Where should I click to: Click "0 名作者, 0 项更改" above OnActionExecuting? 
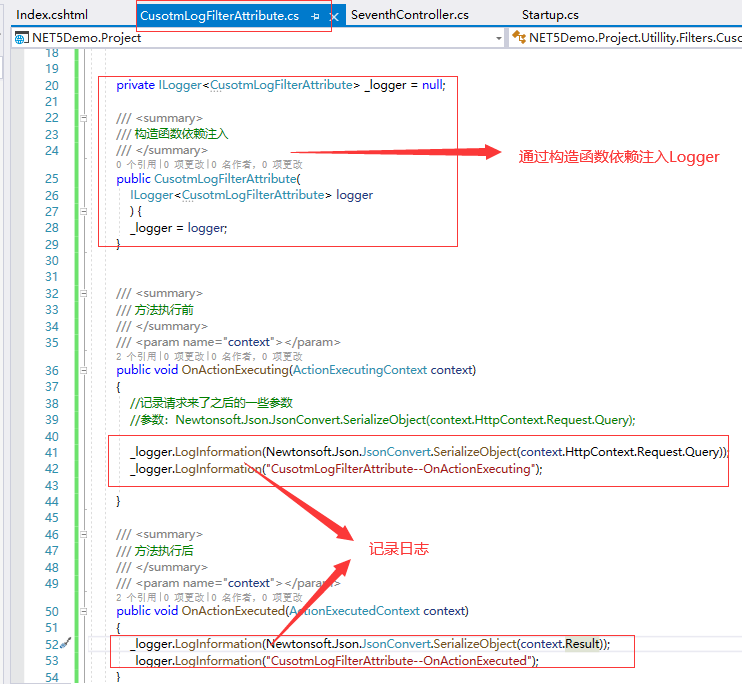pos(256,356)
